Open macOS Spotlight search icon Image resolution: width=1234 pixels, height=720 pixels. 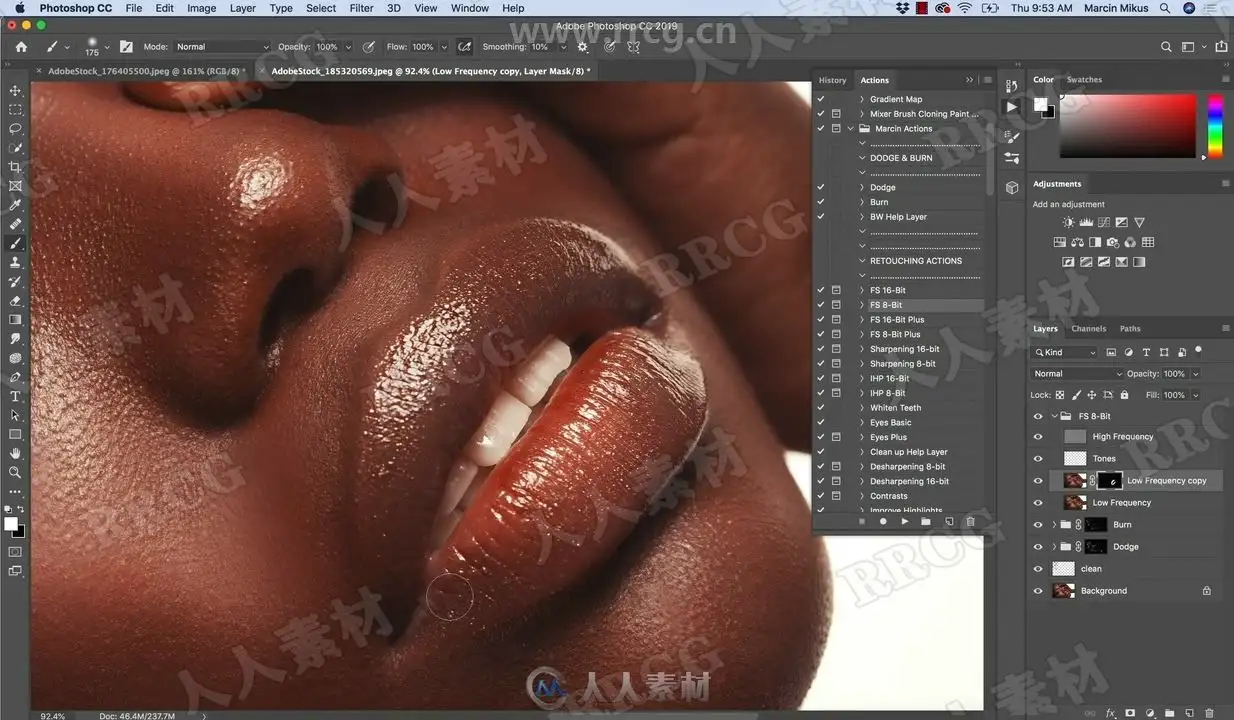[x=1165, y=8]
